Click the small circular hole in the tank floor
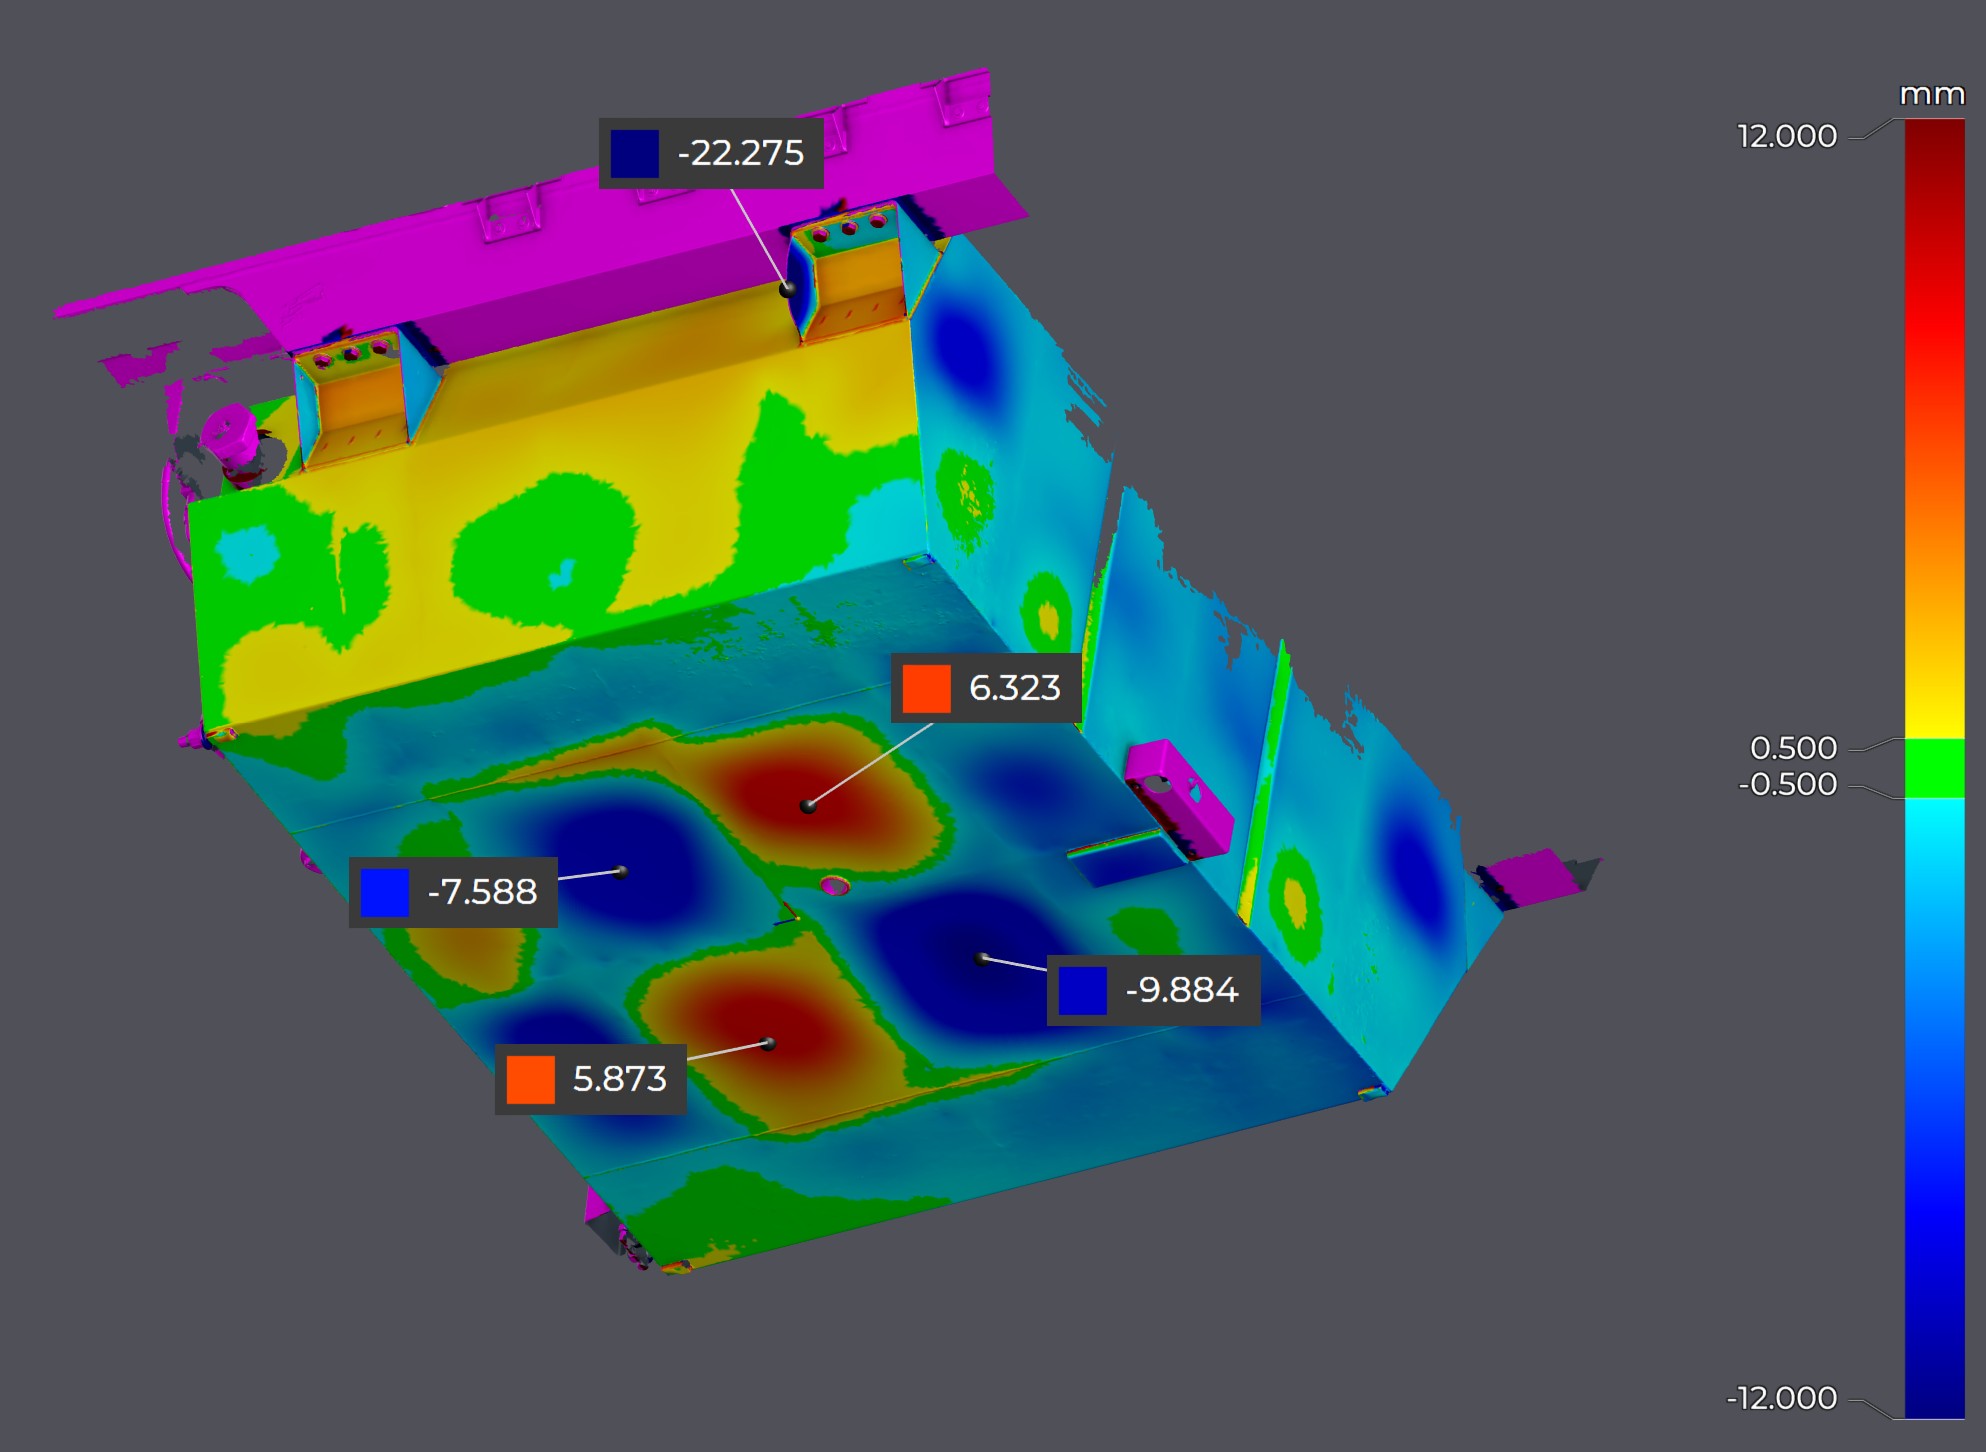 [x=835, y=885]
